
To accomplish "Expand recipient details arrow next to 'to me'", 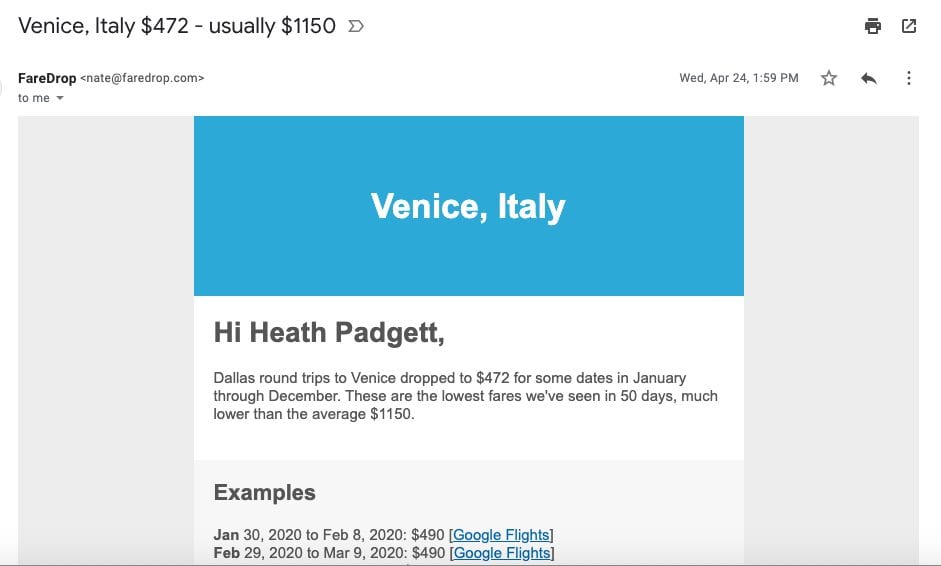I will 59,98.
